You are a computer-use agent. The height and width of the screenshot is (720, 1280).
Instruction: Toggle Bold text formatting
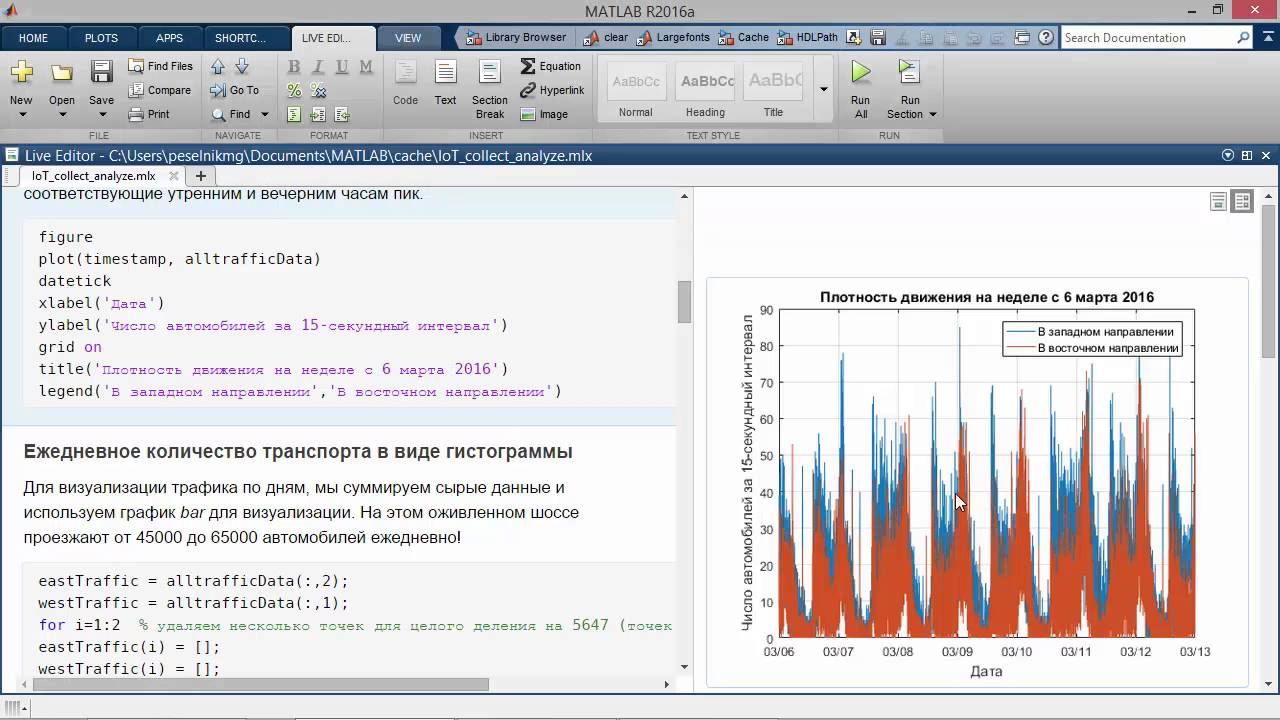pyautogui.click(x=294, y=67)
